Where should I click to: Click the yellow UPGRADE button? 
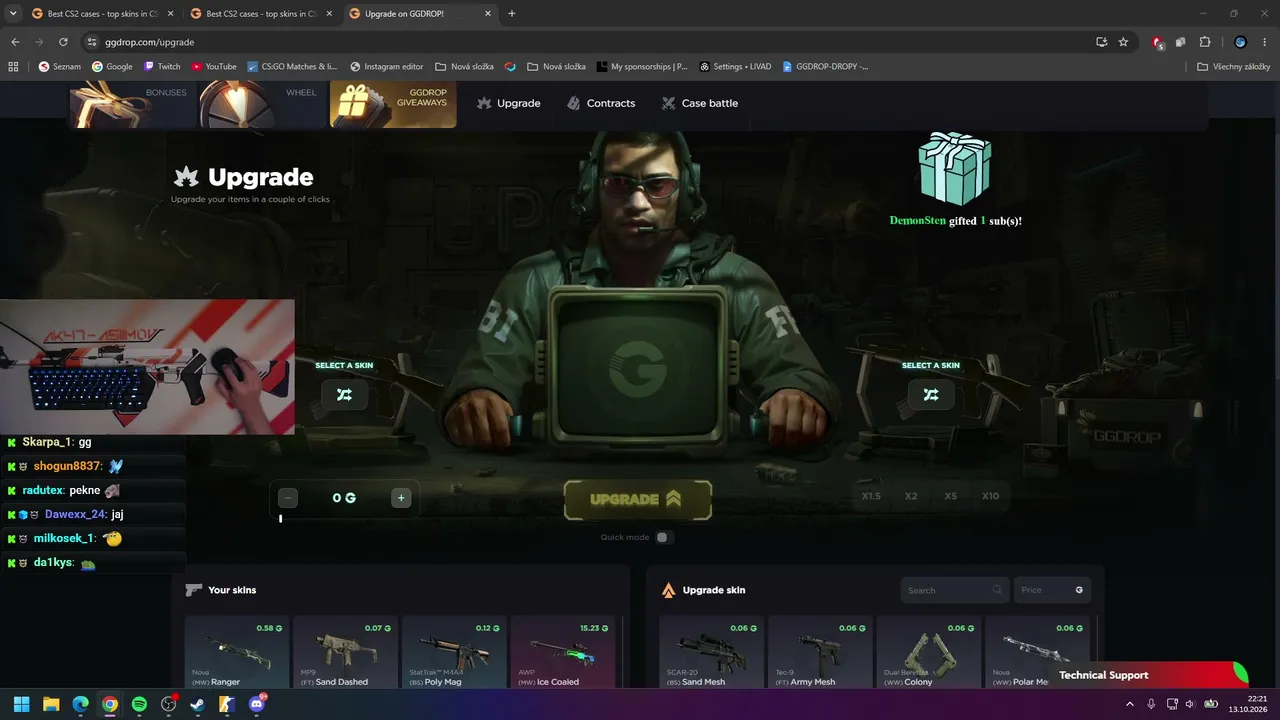coord(638,500)
